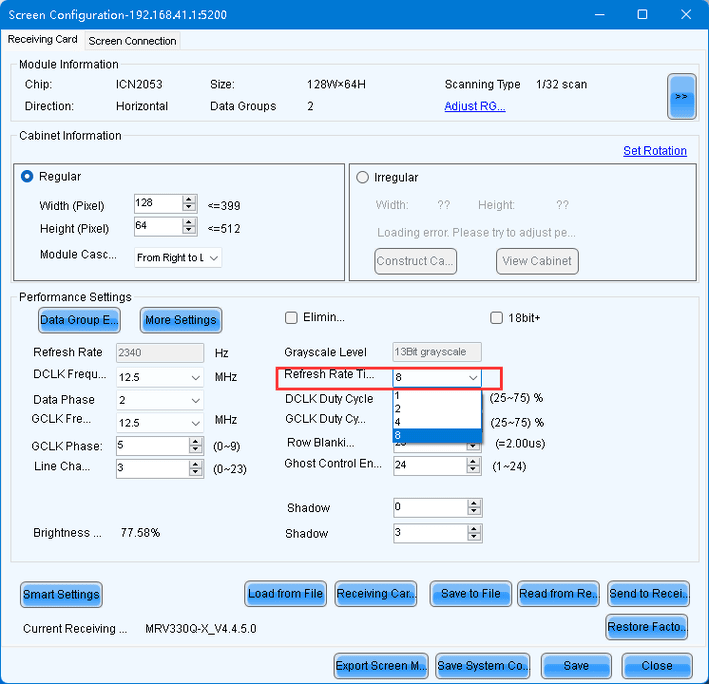This screenshot has height=684, width=709.
Task: Click Export Screen M... button
Action: [x=381, y=666]
